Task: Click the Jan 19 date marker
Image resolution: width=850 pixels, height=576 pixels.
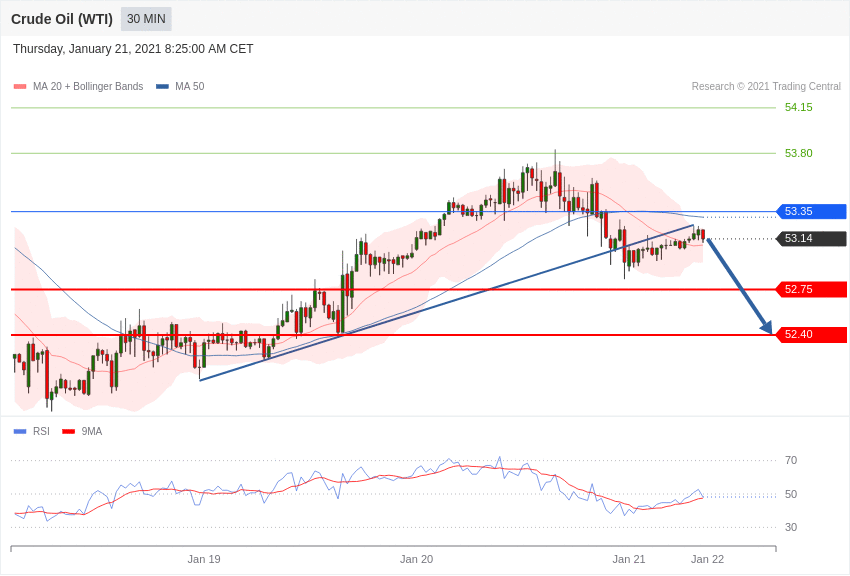Action: pyautogui.click(x=204, y=559)
